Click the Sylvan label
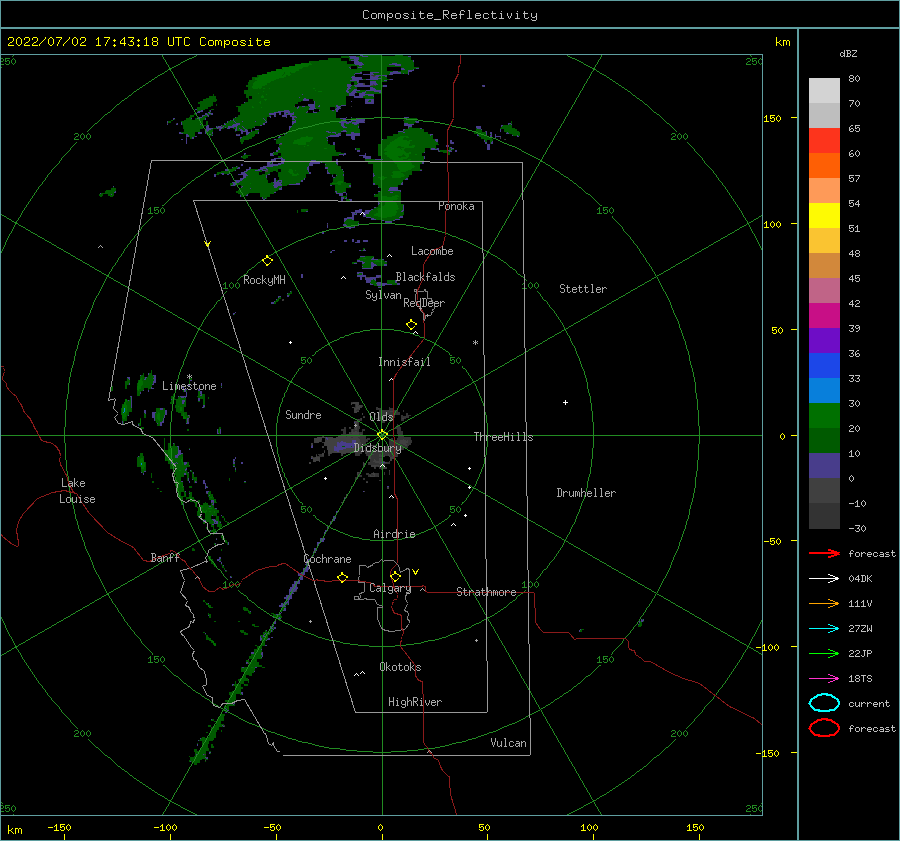The width and height of the screenshot is (900, 841). pyautogui.click(x=383, y=295)
